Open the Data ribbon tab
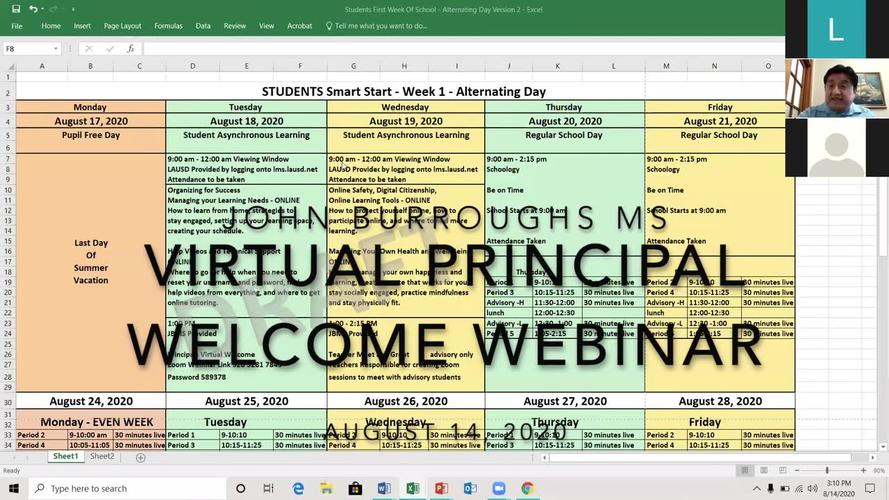The image size is (889, 500). [x=203, y=26]
